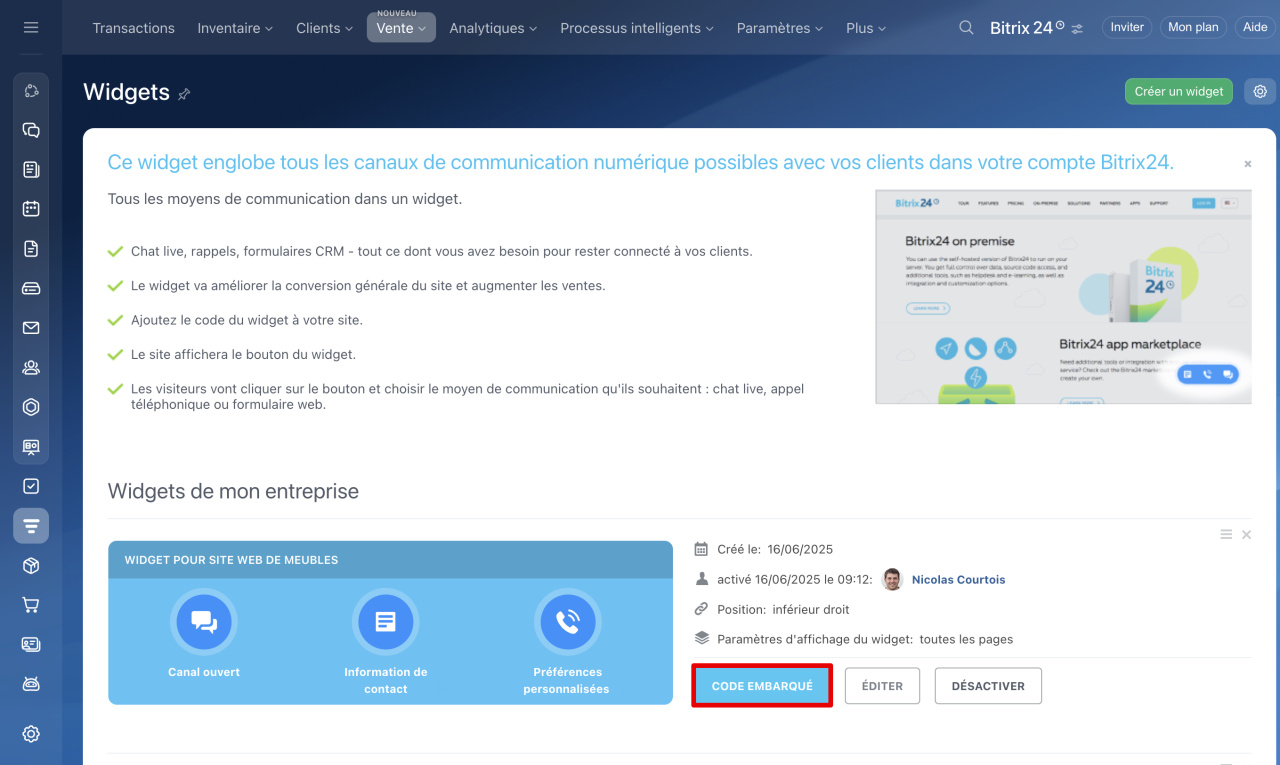Click the Canal ouvert label
The width and height of the screenshot is (1280, 765).
click(x=204, y=672)
